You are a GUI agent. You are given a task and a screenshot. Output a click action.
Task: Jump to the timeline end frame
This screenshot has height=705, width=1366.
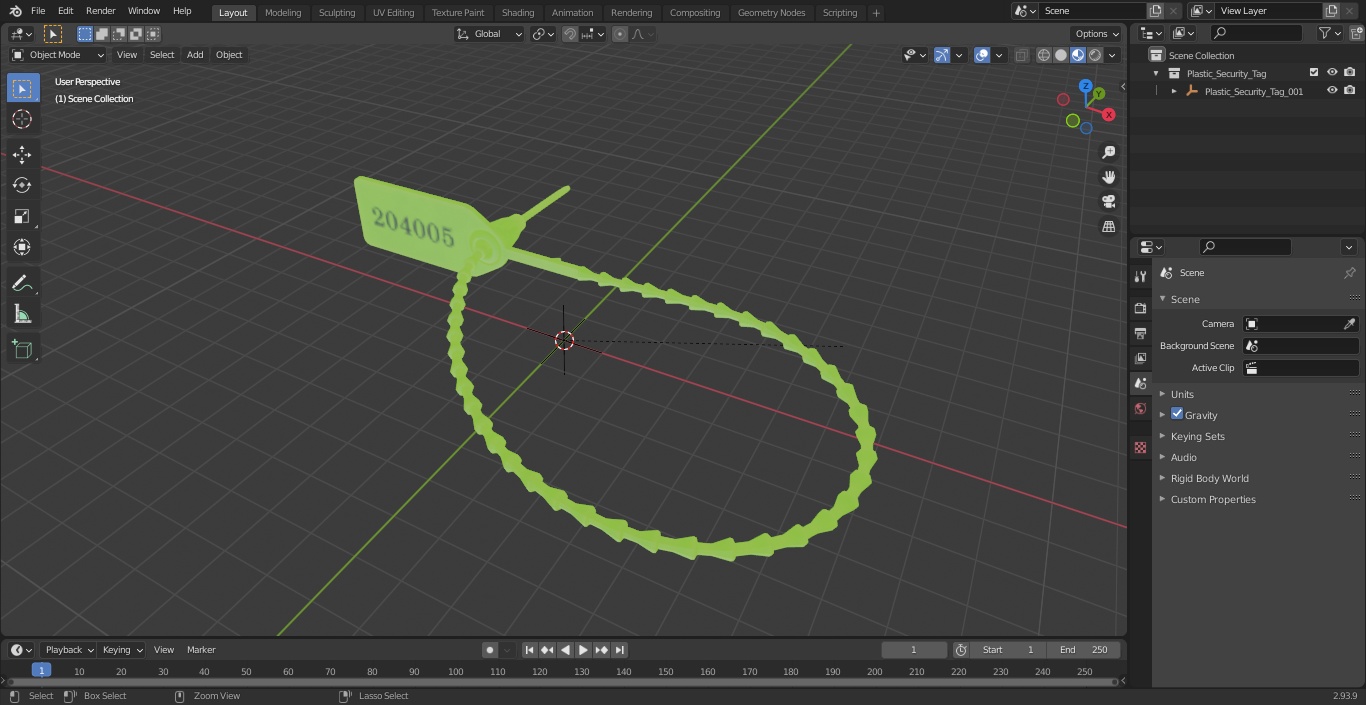619,650
